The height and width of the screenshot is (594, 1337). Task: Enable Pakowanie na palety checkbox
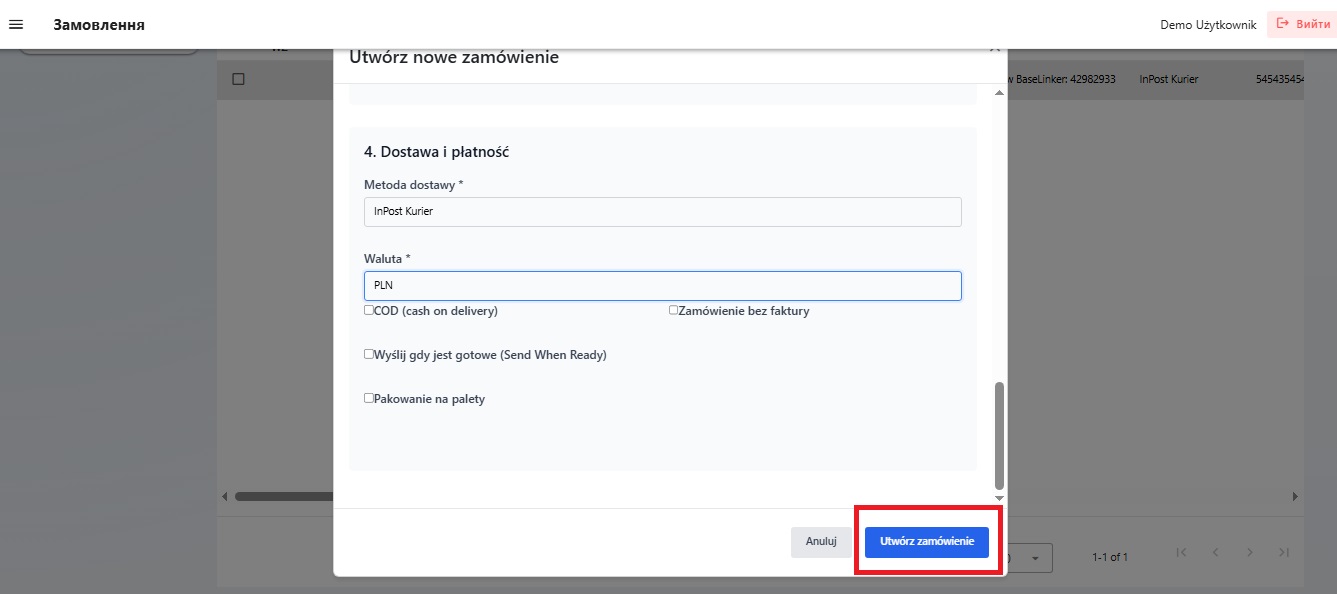[x=369, y=398]
